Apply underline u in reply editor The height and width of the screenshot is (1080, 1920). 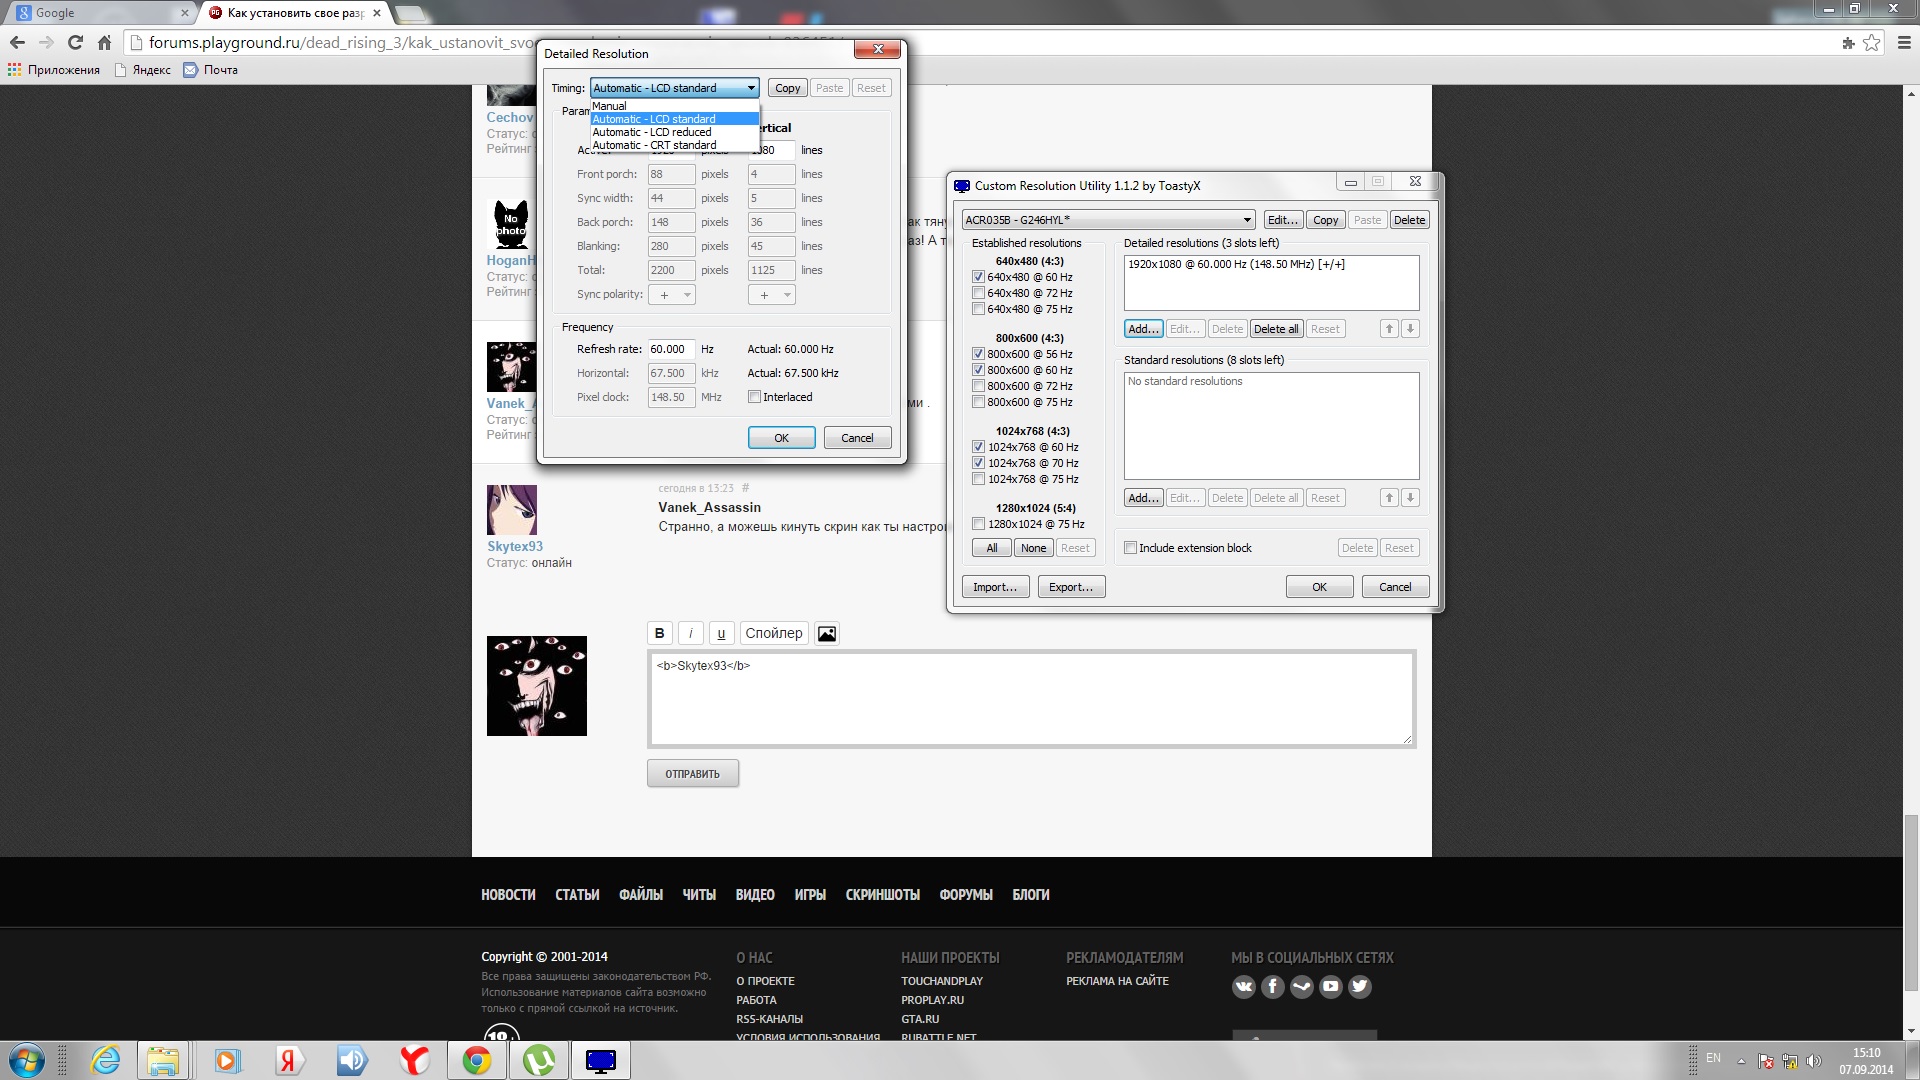tap(721, 633)
